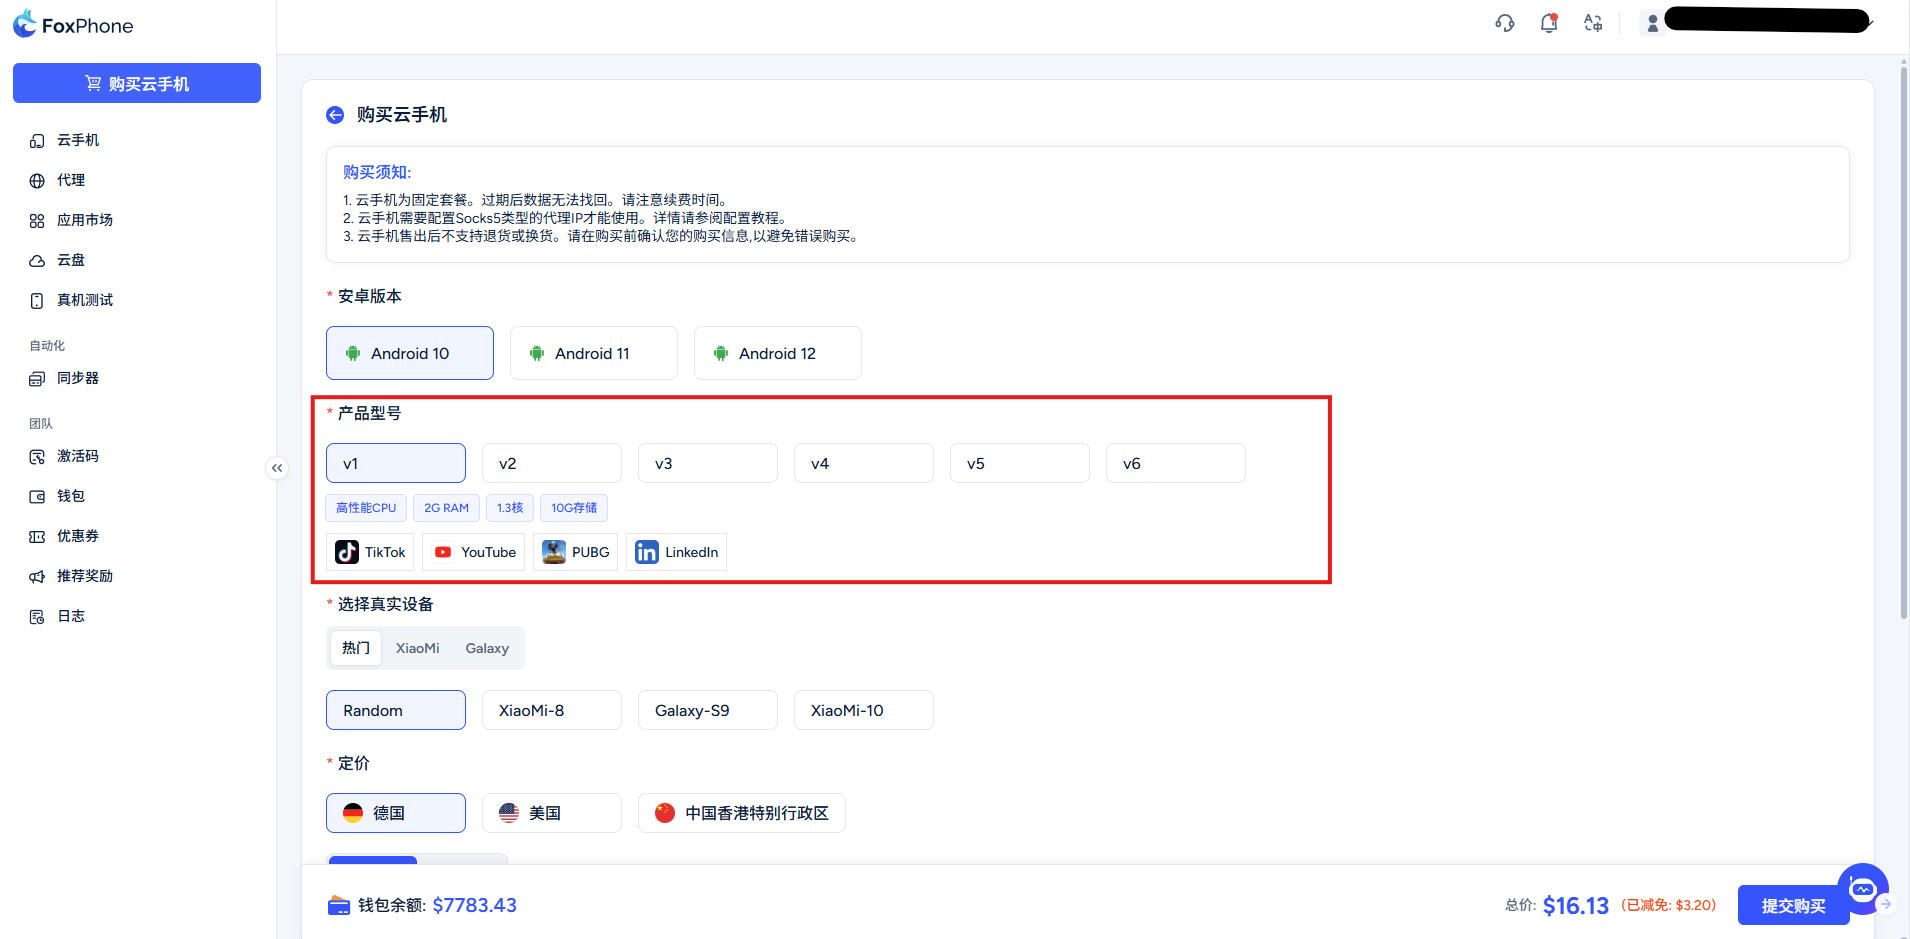
Task: Click the back arrow beside 购买云手机 title
Action: click(335, 115)
